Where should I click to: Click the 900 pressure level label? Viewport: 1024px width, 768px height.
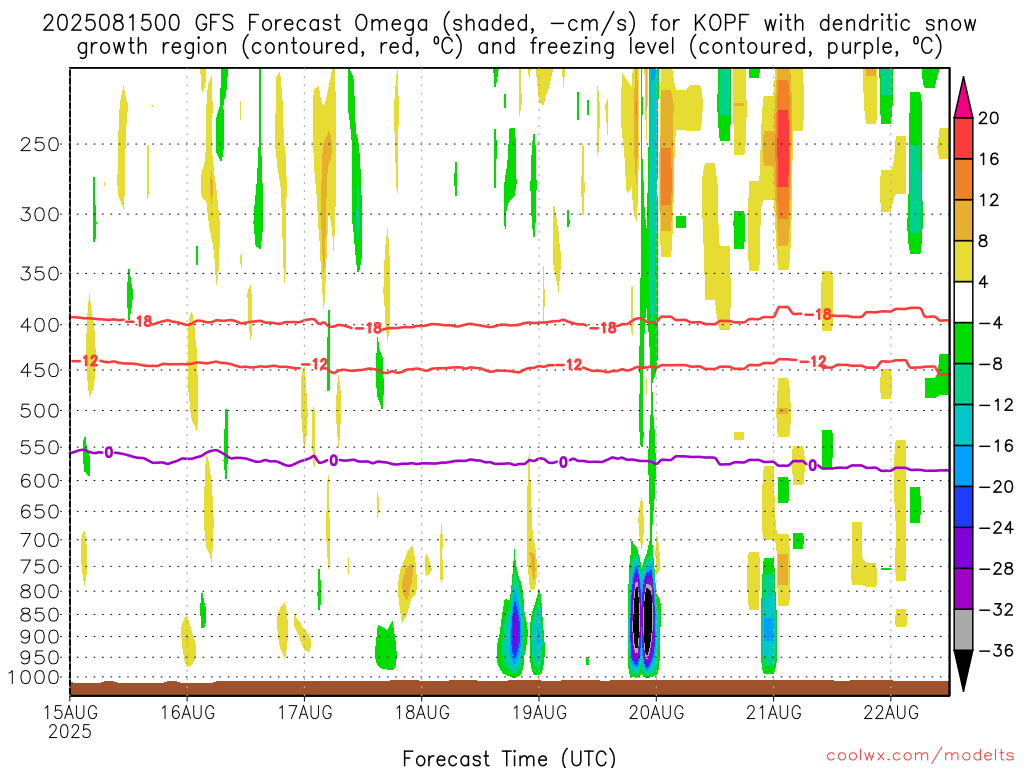click(40, 637)
